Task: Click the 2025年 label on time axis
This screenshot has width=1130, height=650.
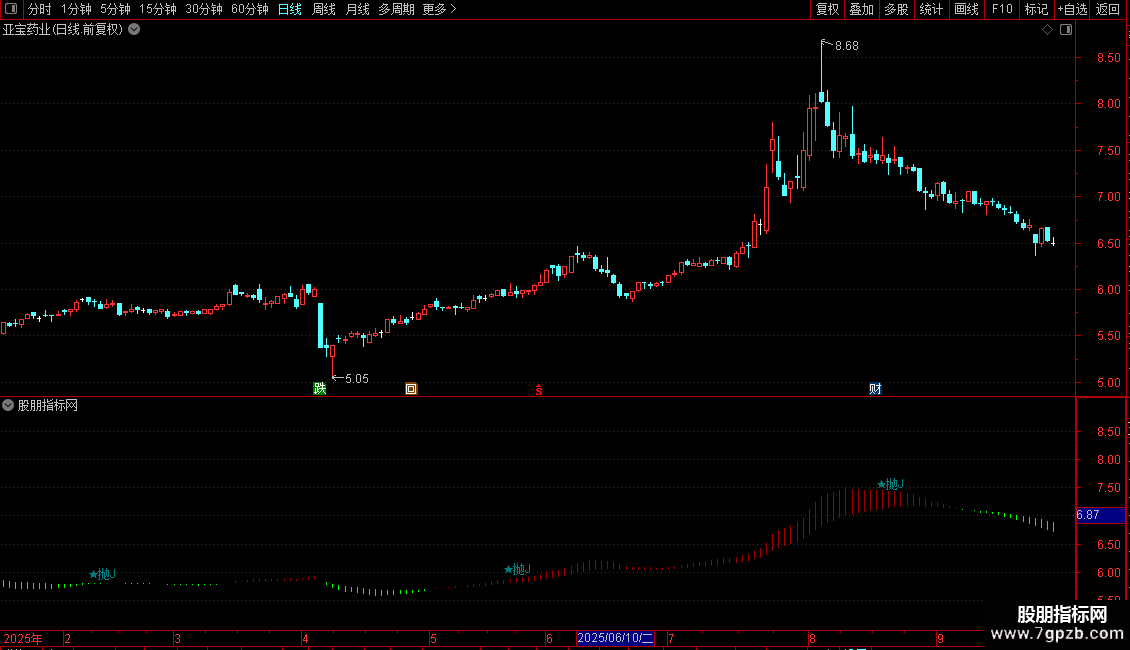Action: pyautogui.click(x=23, y=638)
